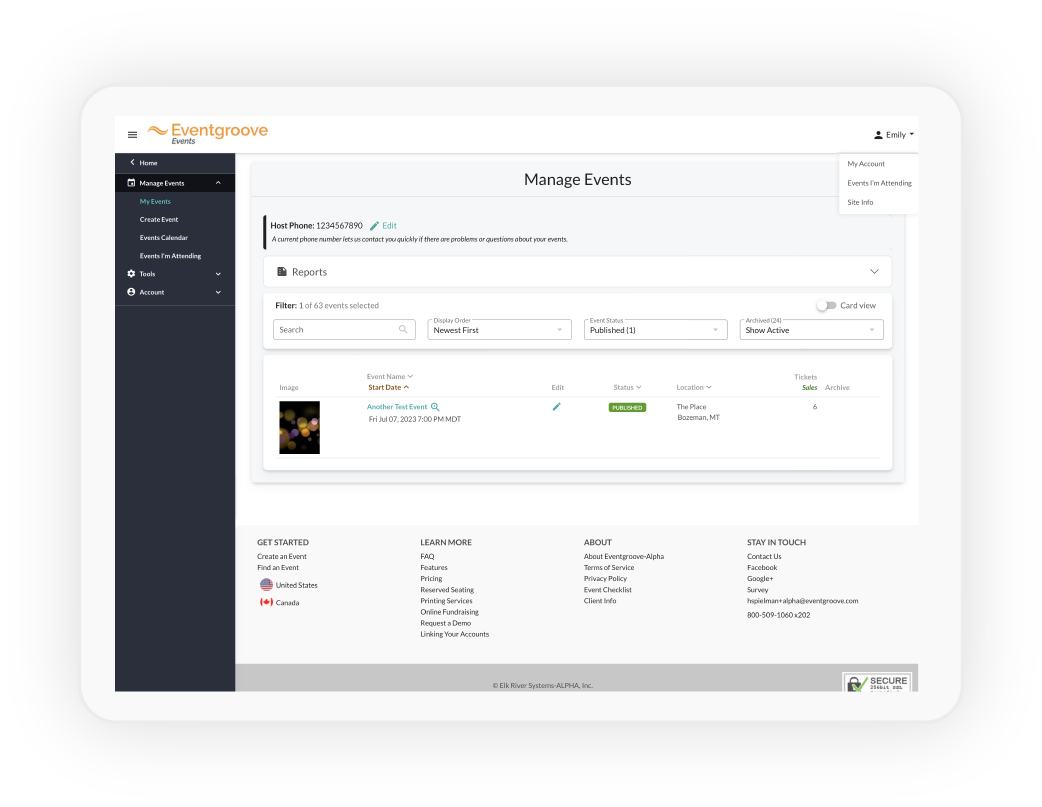Open the Display Order dropdown
This screenshot has height=807, width=1042.
coord(499,330)
